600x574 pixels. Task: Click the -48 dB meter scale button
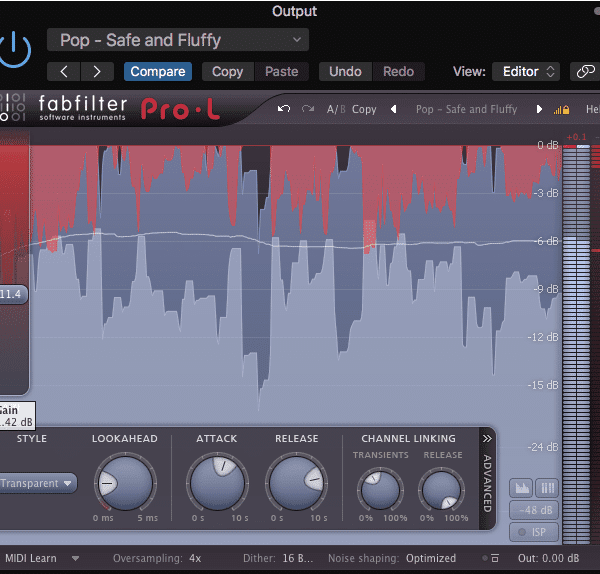coord(534,510)
